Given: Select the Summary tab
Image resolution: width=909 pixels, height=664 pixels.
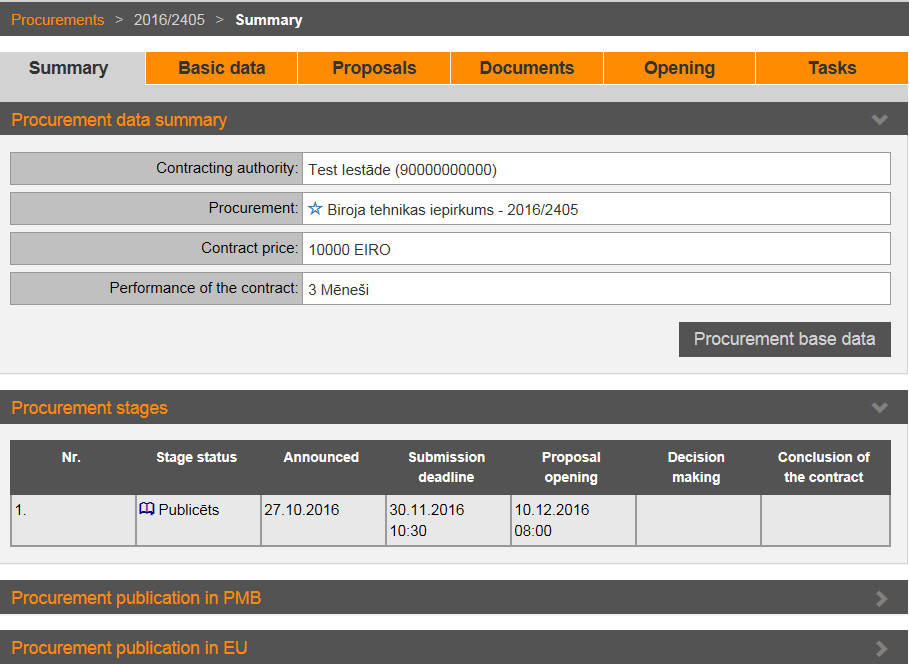Looking at the screenshot, I should pyautogui.click(x=68, y=68).
